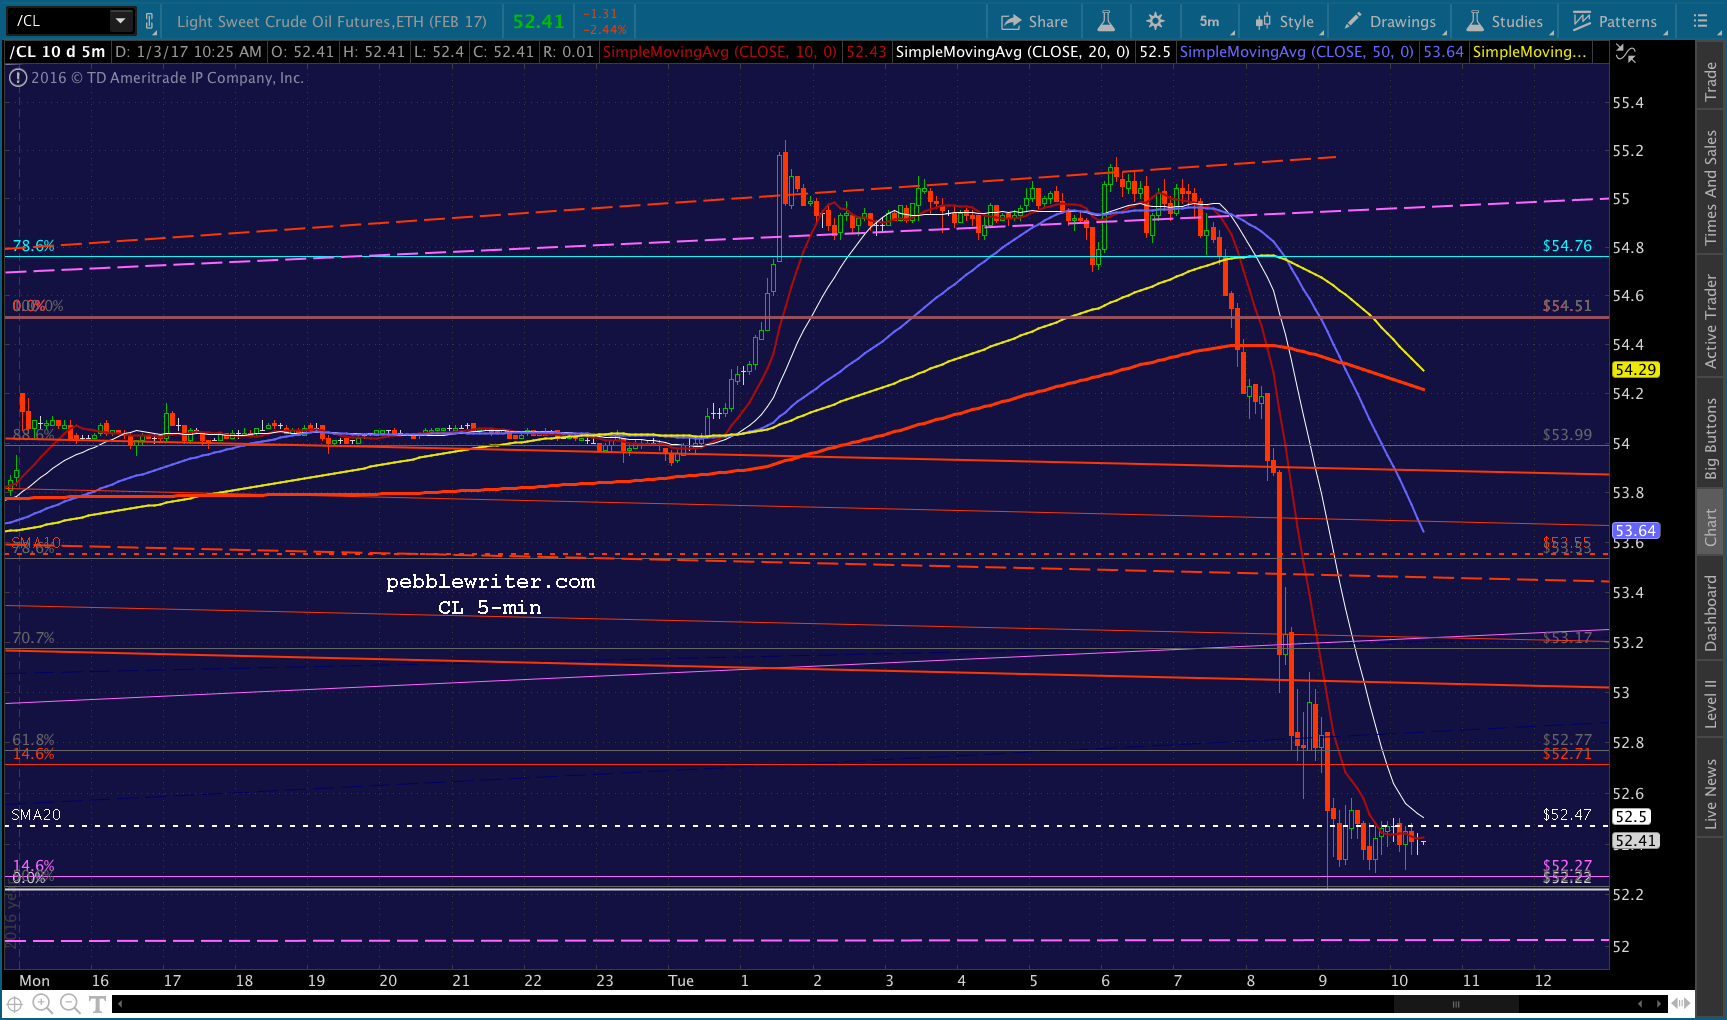
Task: Click the time axis expand arrows icon
Action: point(1681,1003)
